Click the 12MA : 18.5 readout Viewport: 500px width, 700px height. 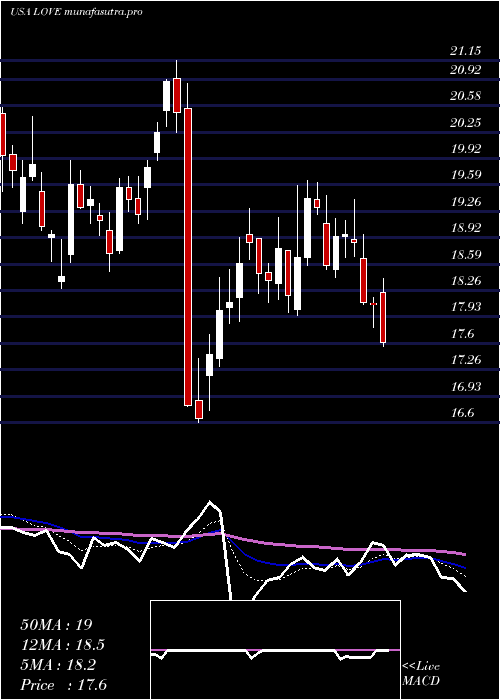[x=65, y=645]
